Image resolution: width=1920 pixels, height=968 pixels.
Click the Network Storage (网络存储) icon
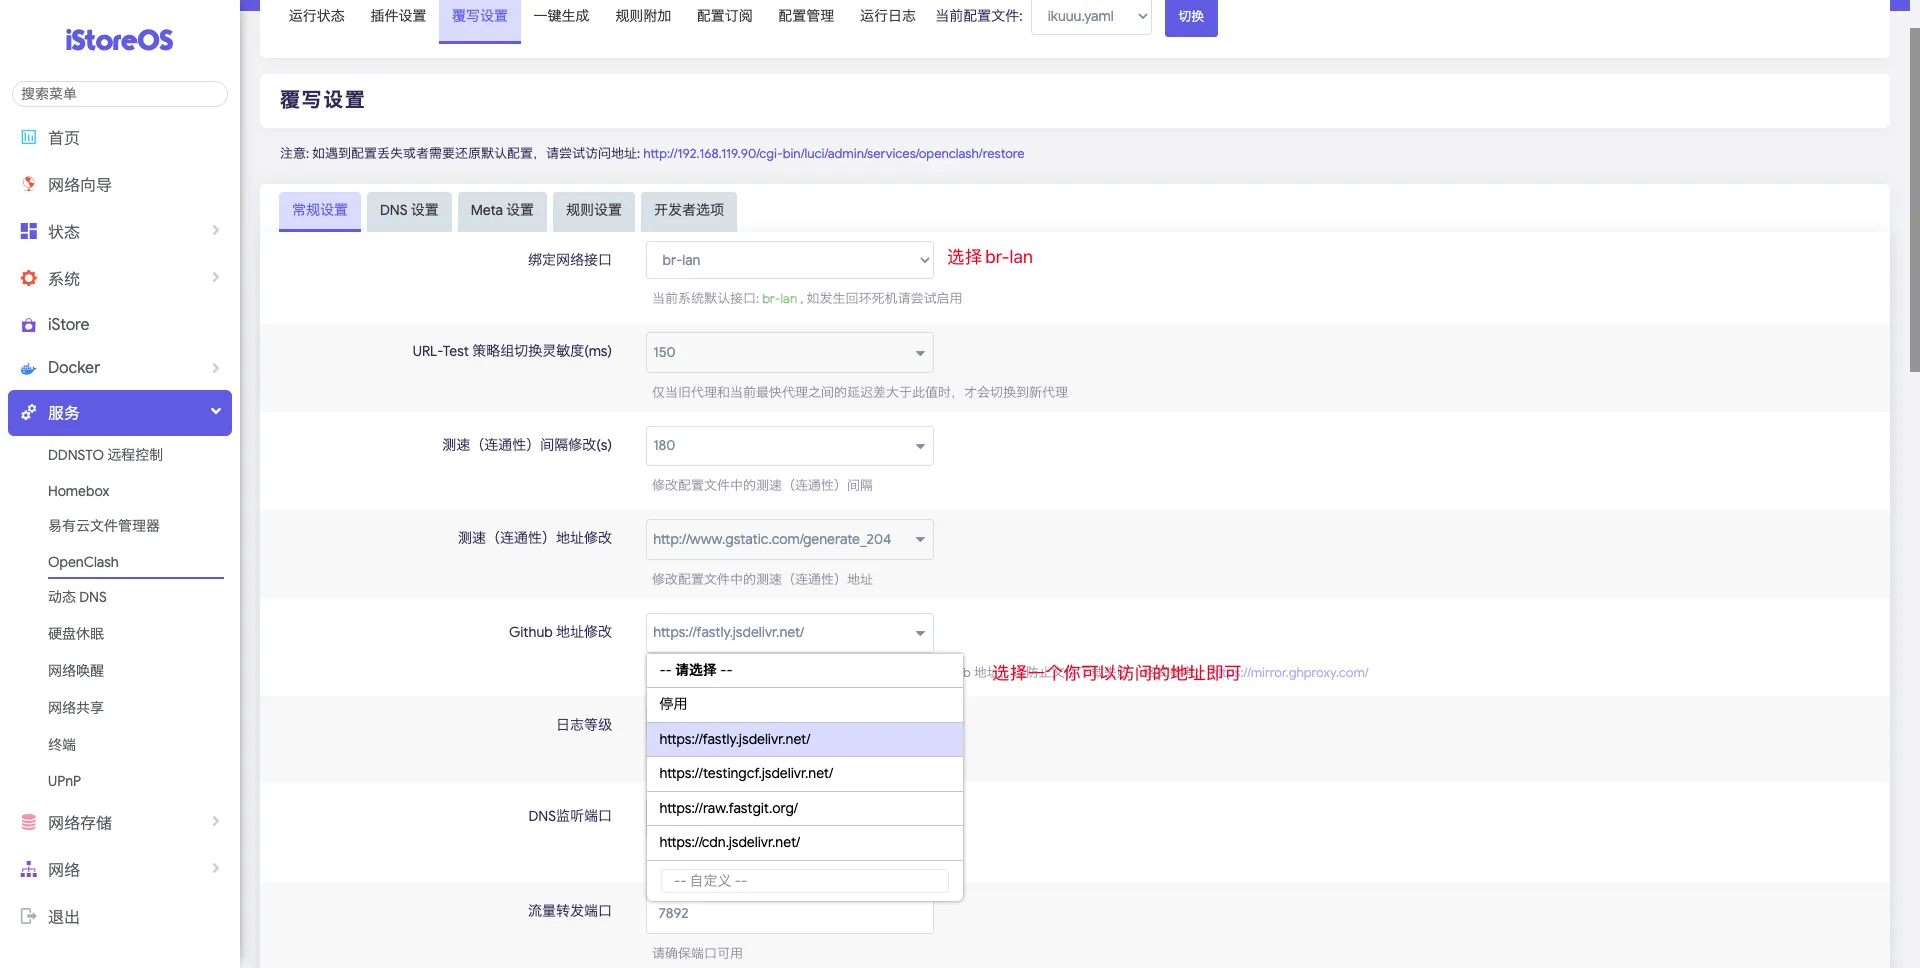(x=29, y=822)
